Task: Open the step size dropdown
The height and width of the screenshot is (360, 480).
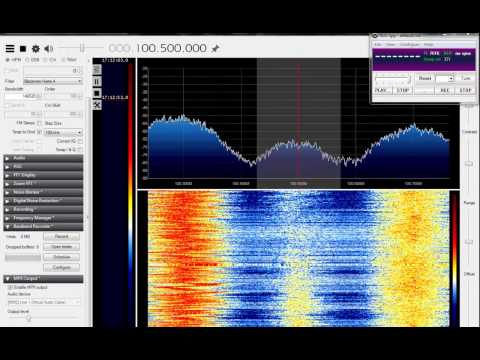Action: pyautogui.click(x=63, y=132)
